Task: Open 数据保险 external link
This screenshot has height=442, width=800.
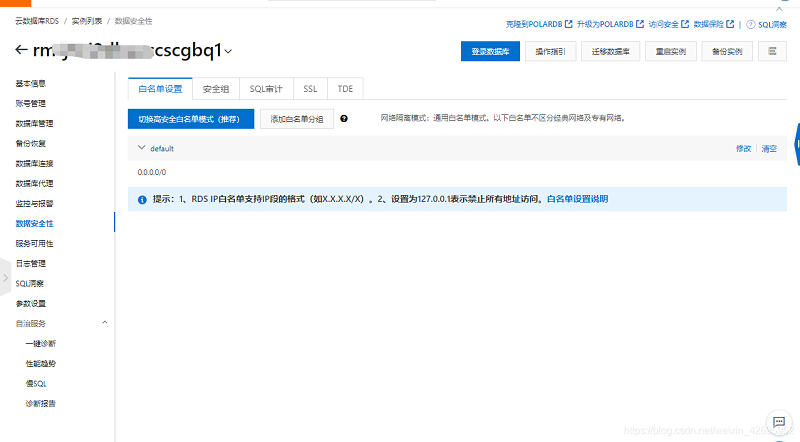Action: (x=713, y=24)
